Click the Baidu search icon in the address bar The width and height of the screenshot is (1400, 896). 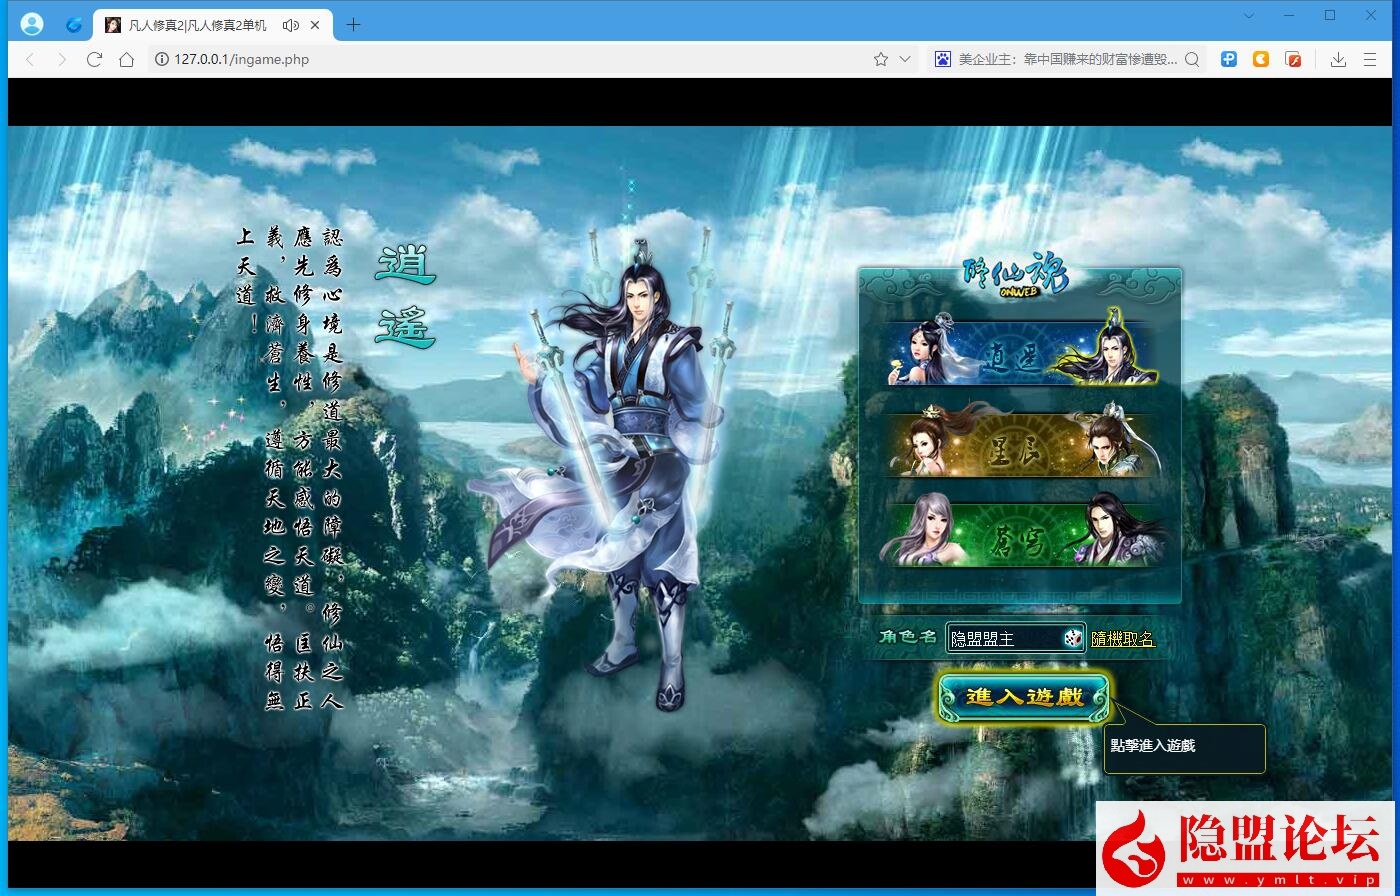(x=941, y=59)
